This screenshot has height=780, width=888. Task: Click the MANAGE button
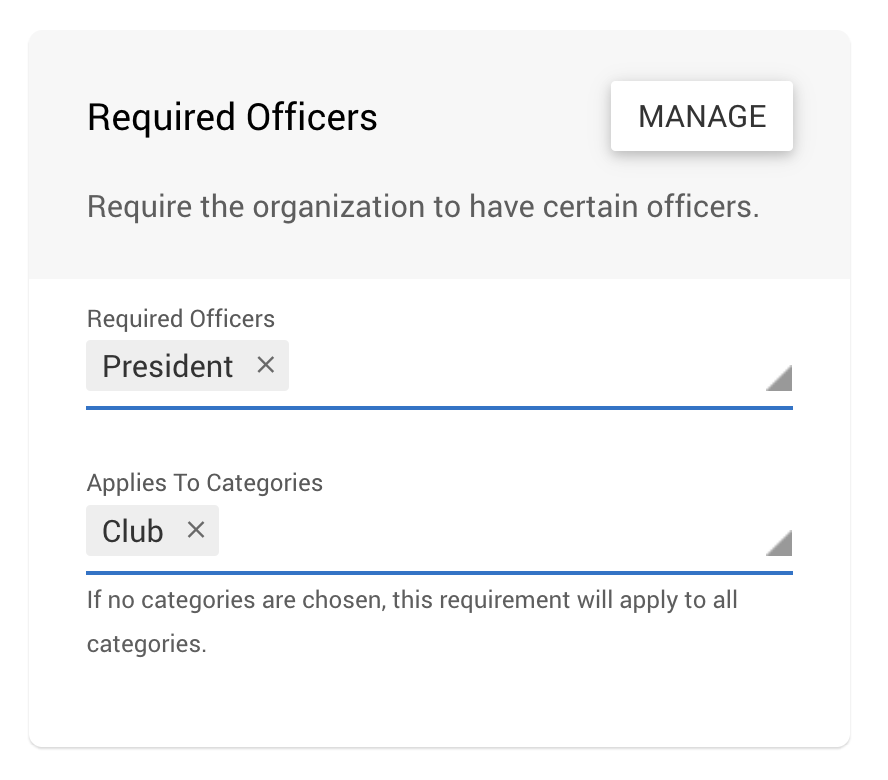click(x=702, y=116)
